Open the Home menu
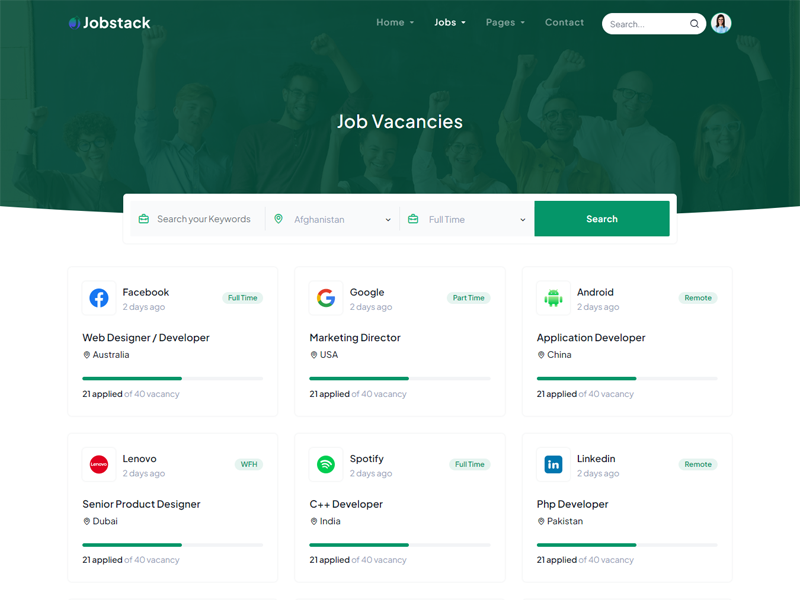 pyautogui.click(x=395, y=22)
